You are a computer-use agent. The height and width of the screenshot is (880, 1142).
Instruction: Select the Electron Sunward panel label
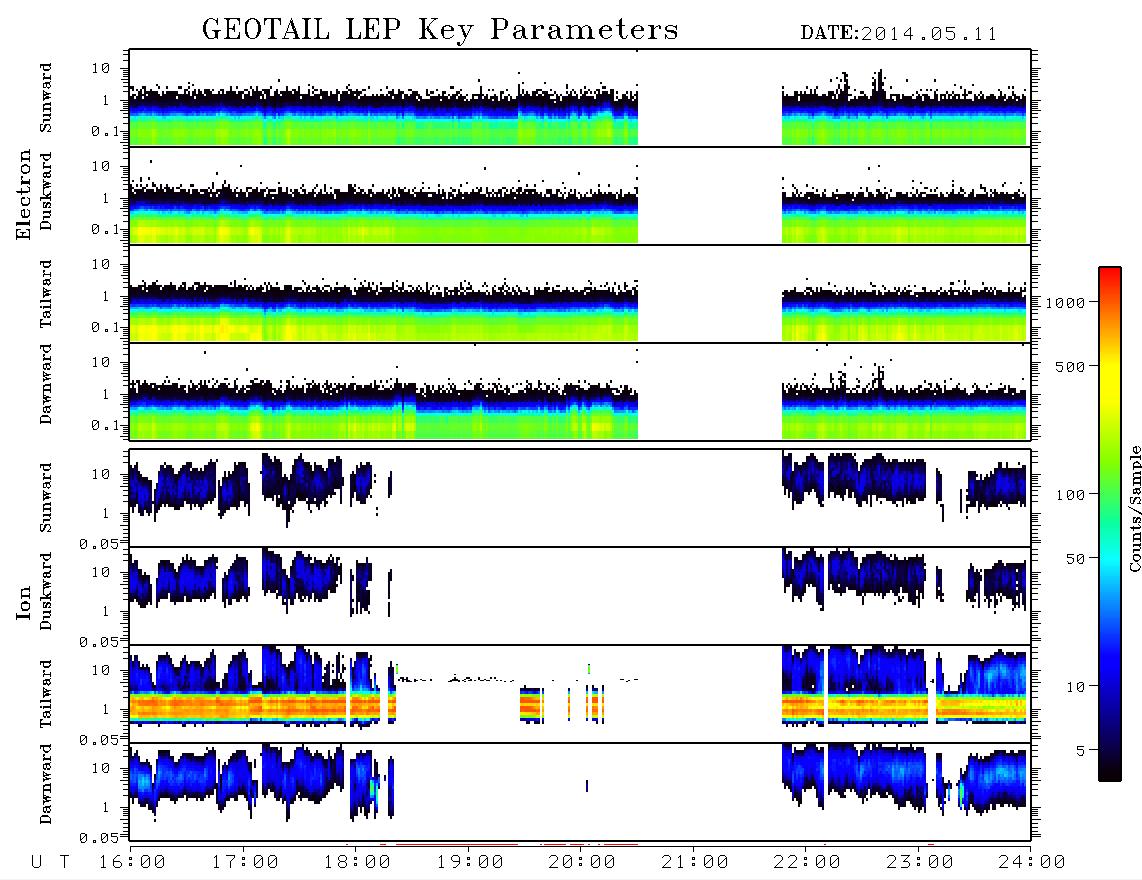click(46, 98)
